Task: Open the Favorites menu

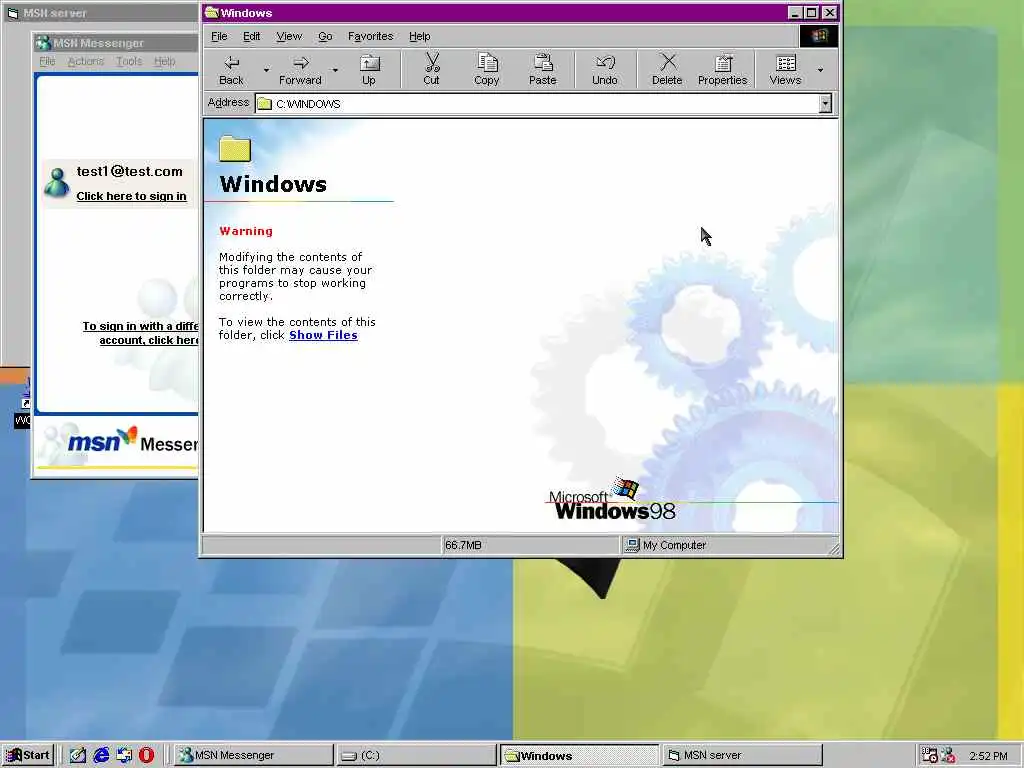Action: pos(370,37)
